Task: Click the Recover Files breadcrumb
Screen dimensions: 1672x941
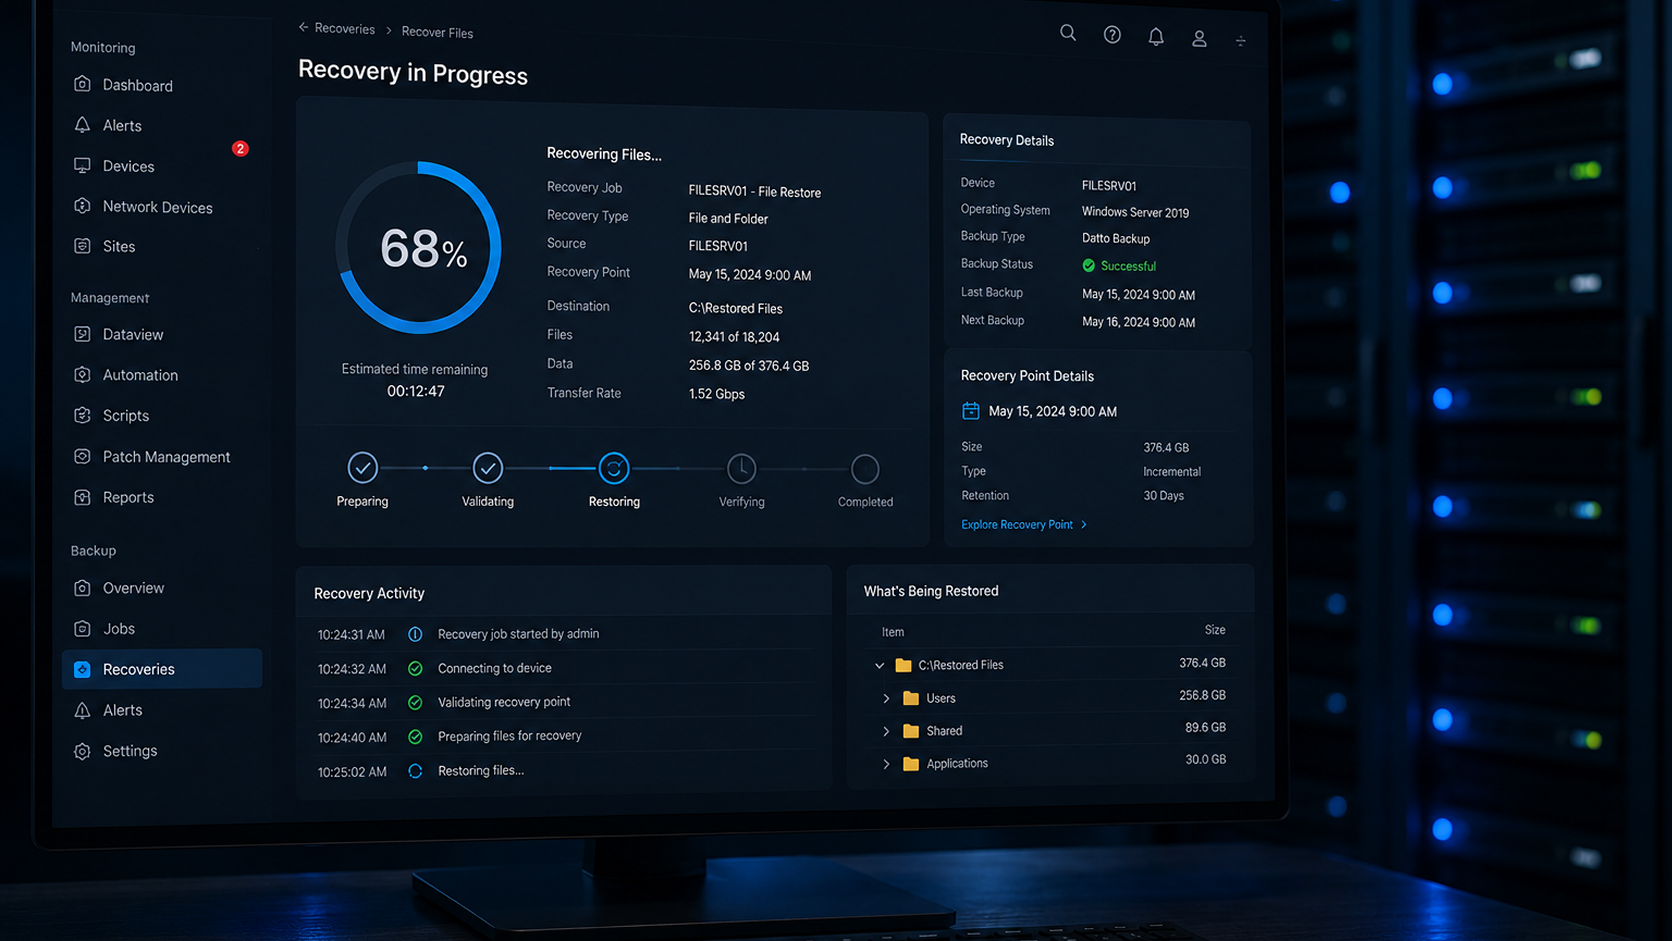Action: (437, 32)
